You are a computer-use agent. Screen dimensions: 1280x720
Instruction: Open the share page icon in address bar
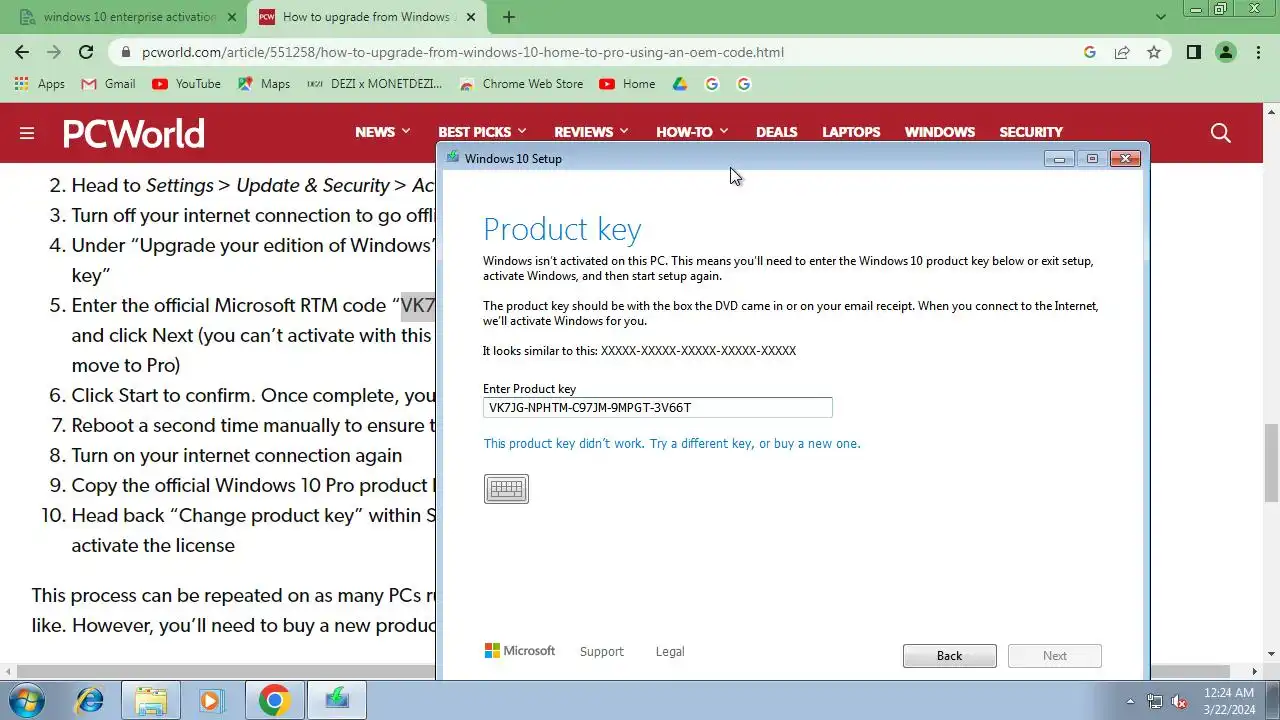(1122, 52)
